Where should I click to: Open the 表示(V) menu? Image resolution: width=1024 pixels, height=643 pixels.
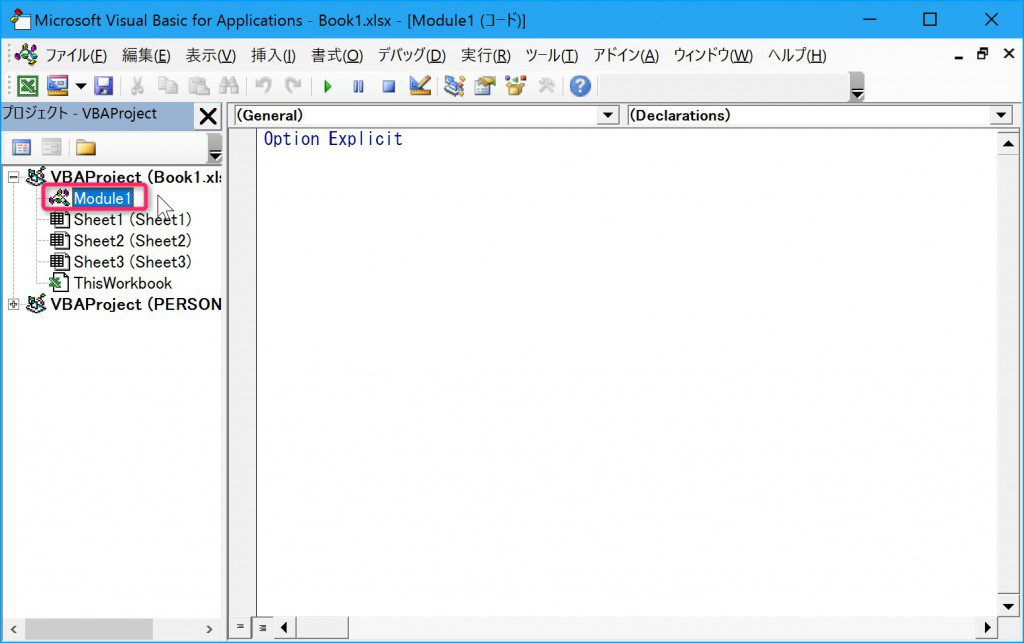tap(210, 55)
